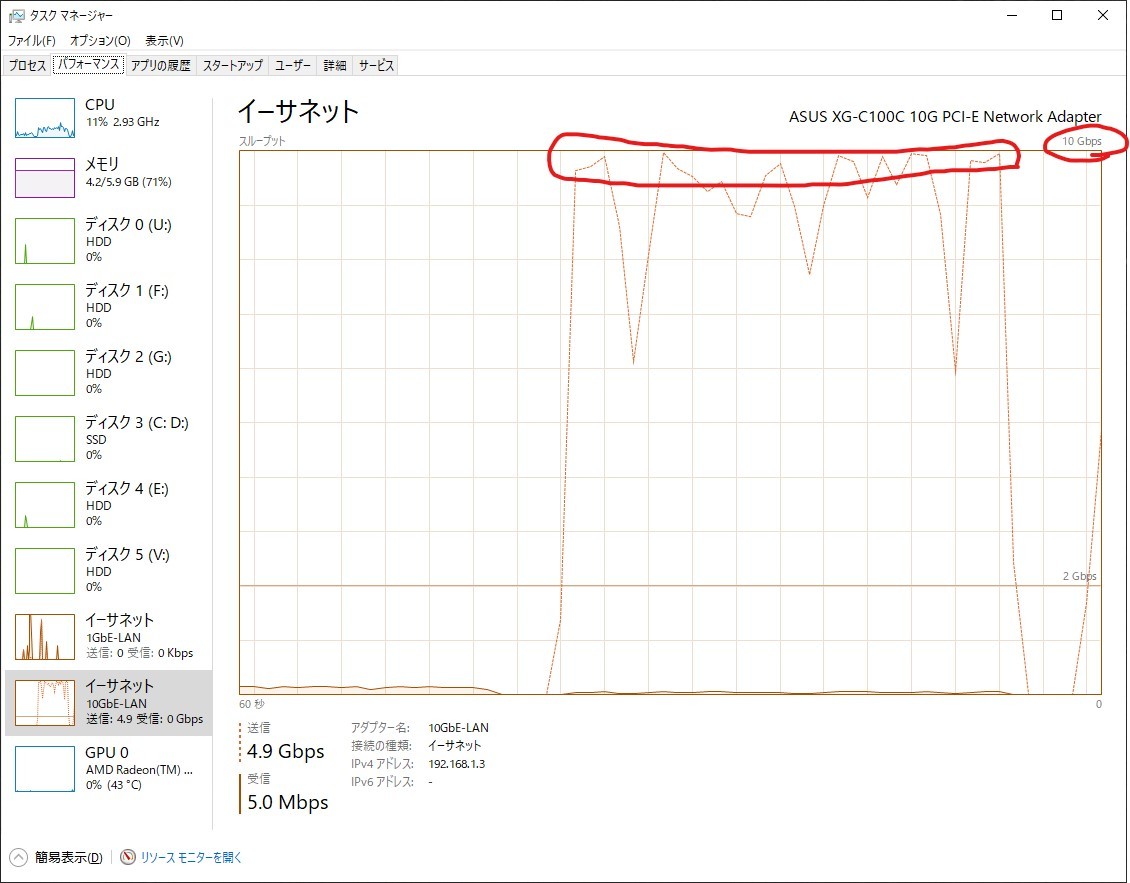Select ディスク 5 (V:) graph thumbnail
Image resolution: width=1130 pixels, height=883 pixels.
(45, 571)
